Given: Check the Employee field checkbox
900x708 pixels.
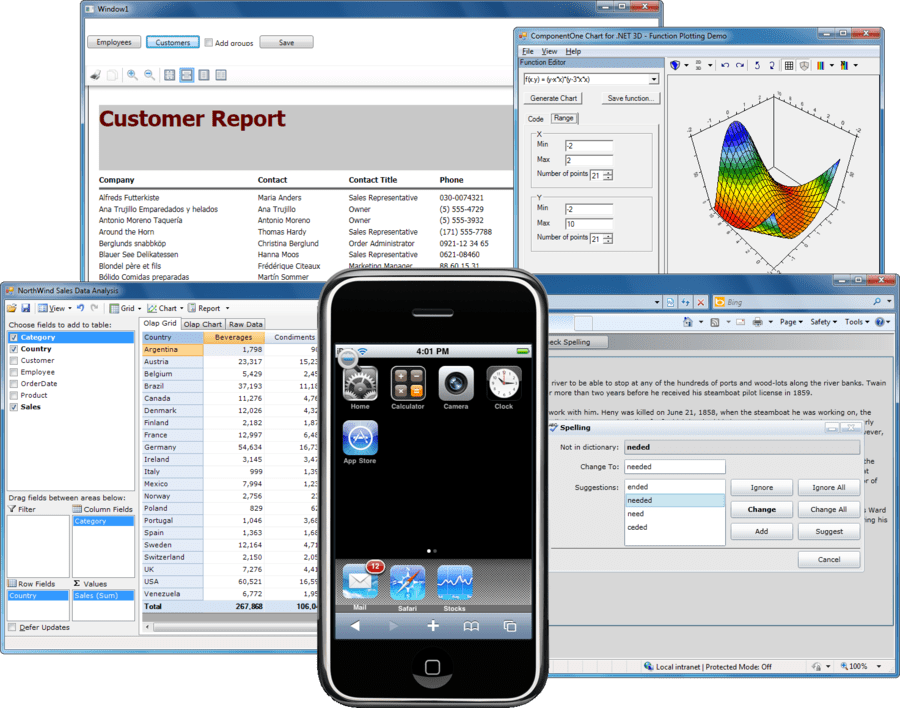Looking at the screenshot, I should coord(14,372).
